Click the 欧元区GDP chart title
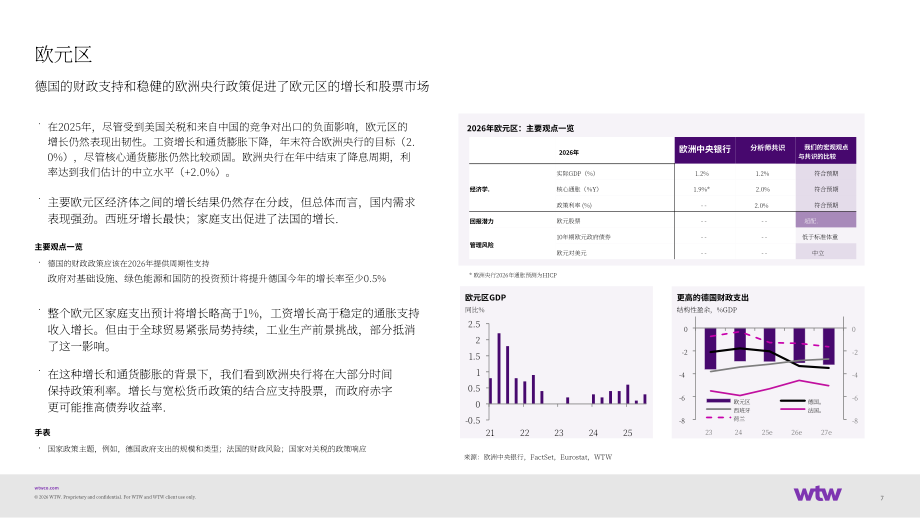920x518 pixels. pyautogui.click(x=485, y=297)
